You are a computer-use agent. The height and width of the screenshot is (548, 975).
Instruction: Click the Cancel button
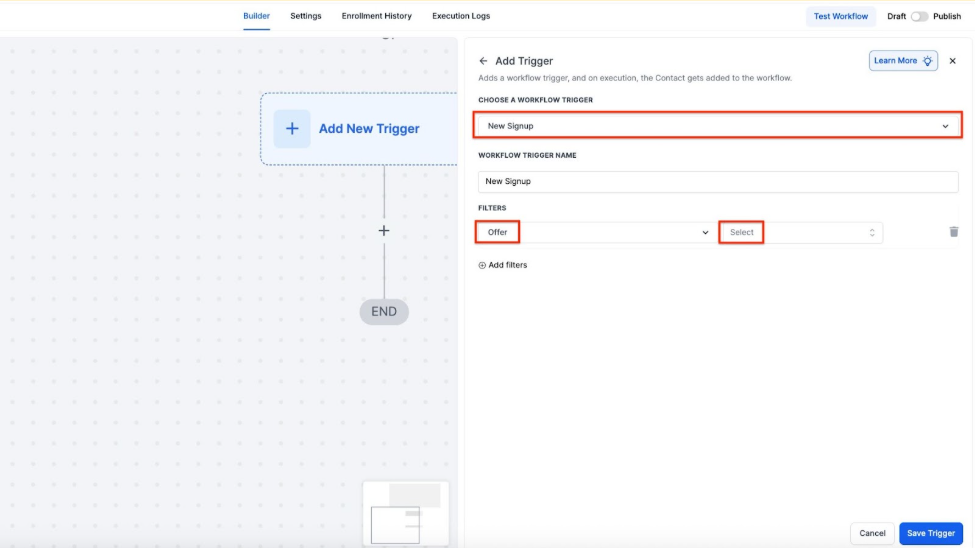pyautogui.click(x=872, y=533)
